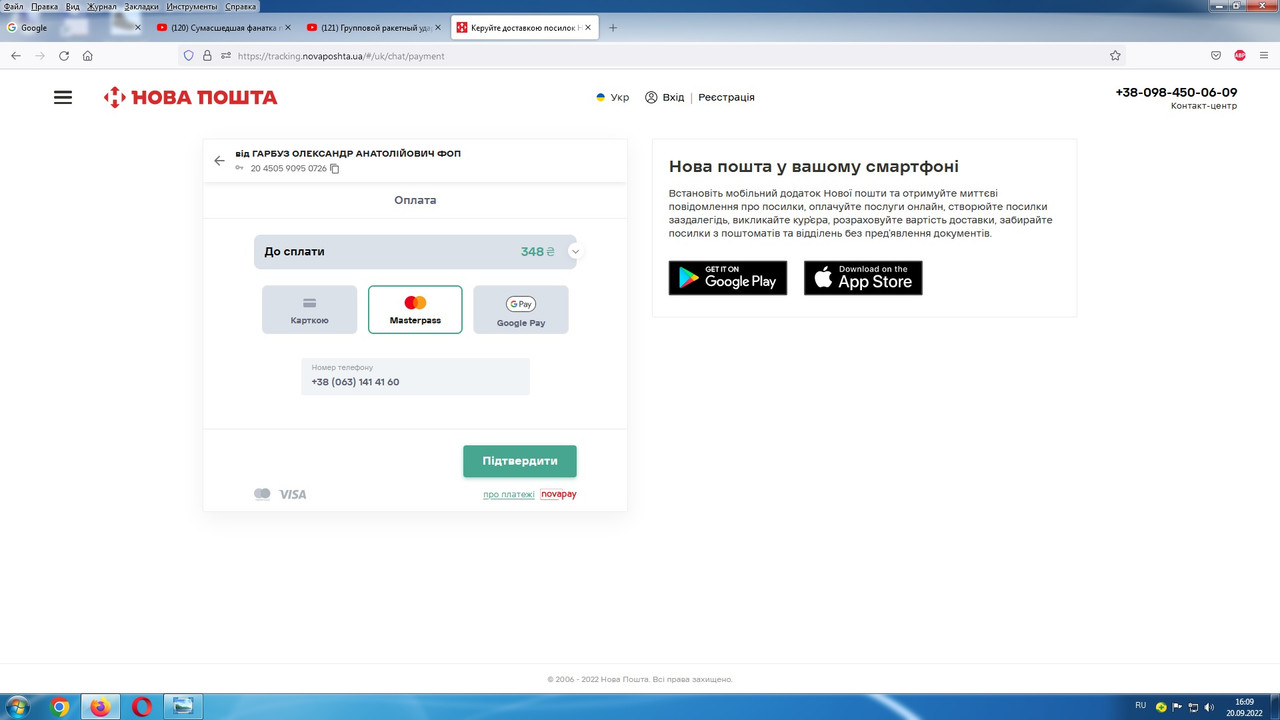Close the Google tab
The width and height of the screenshot is (1280, 720).
tap(138, 27)
